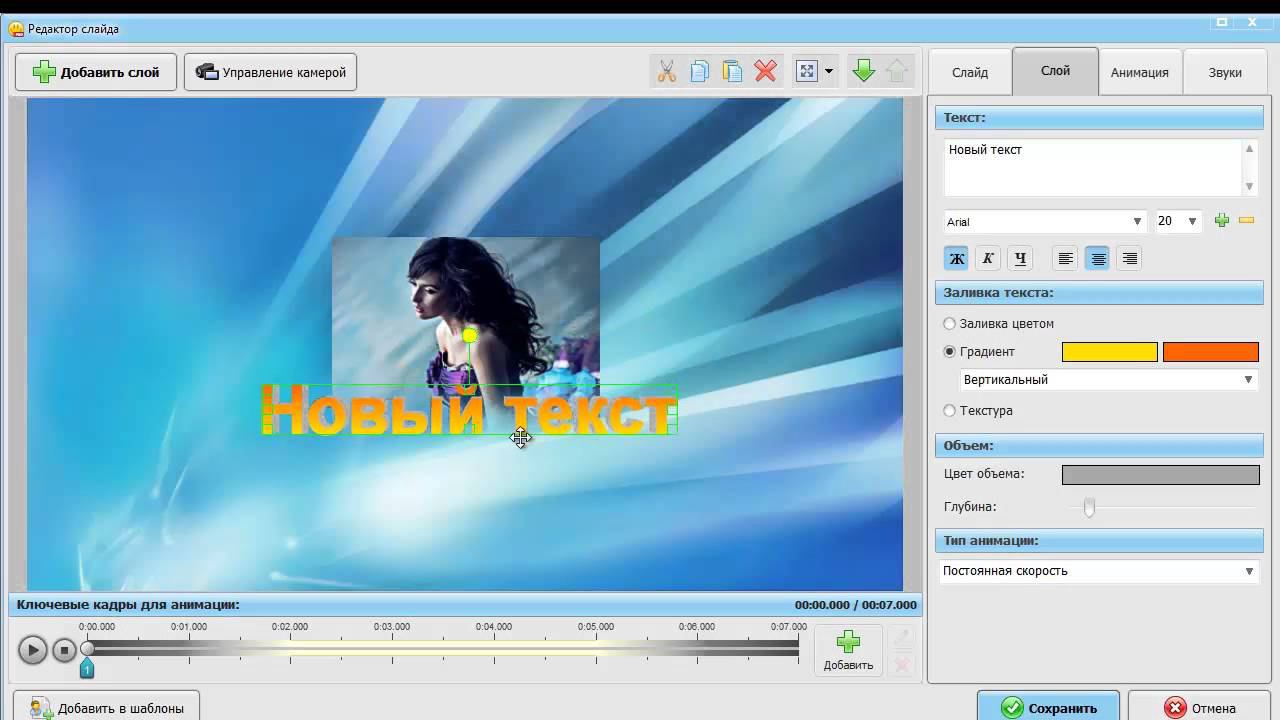Save changes with Сохранить button
This screenshot has width=1280, height=720.
[1049, 707]
